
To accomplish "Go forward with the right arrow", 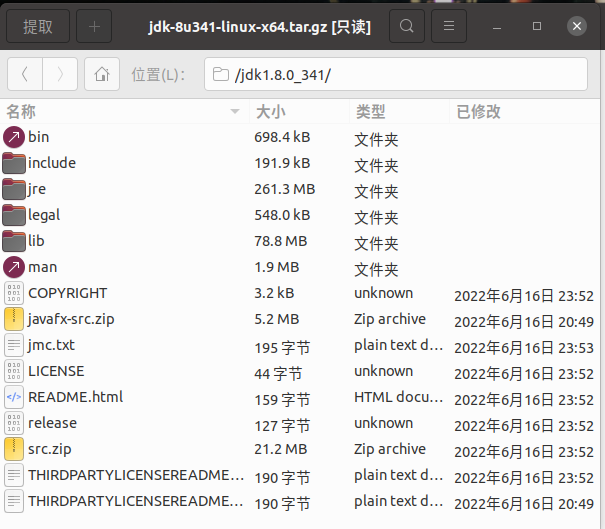I will coord(60,74).
